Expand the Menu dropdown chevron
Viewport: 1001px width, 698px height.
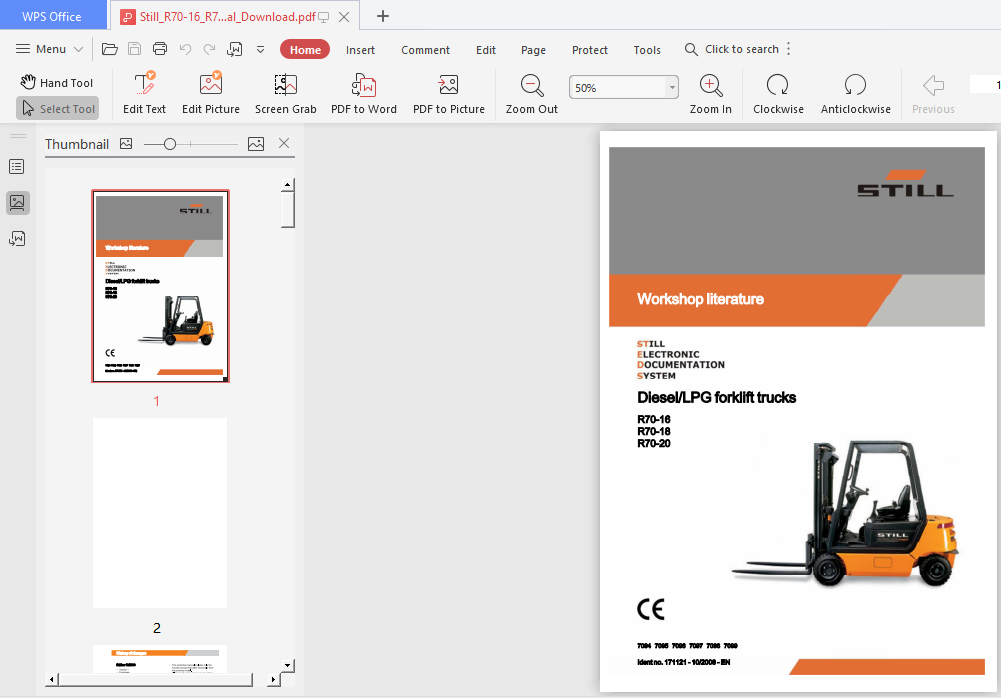[x=79, y=49]
